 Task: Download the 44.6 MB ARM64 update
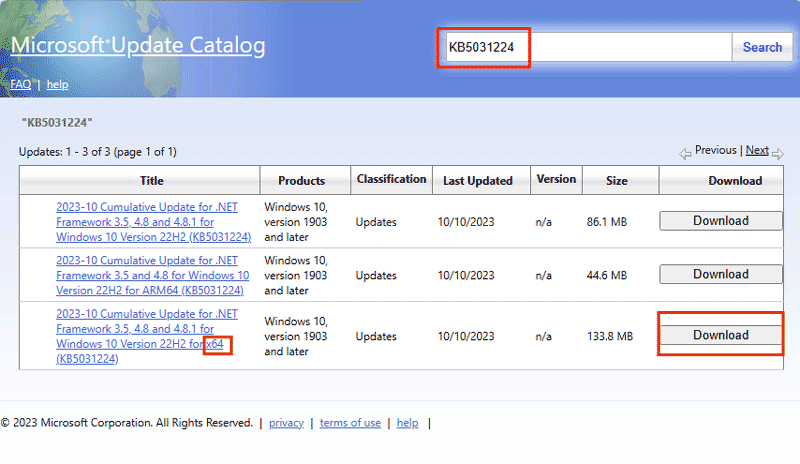click(720, 274)
